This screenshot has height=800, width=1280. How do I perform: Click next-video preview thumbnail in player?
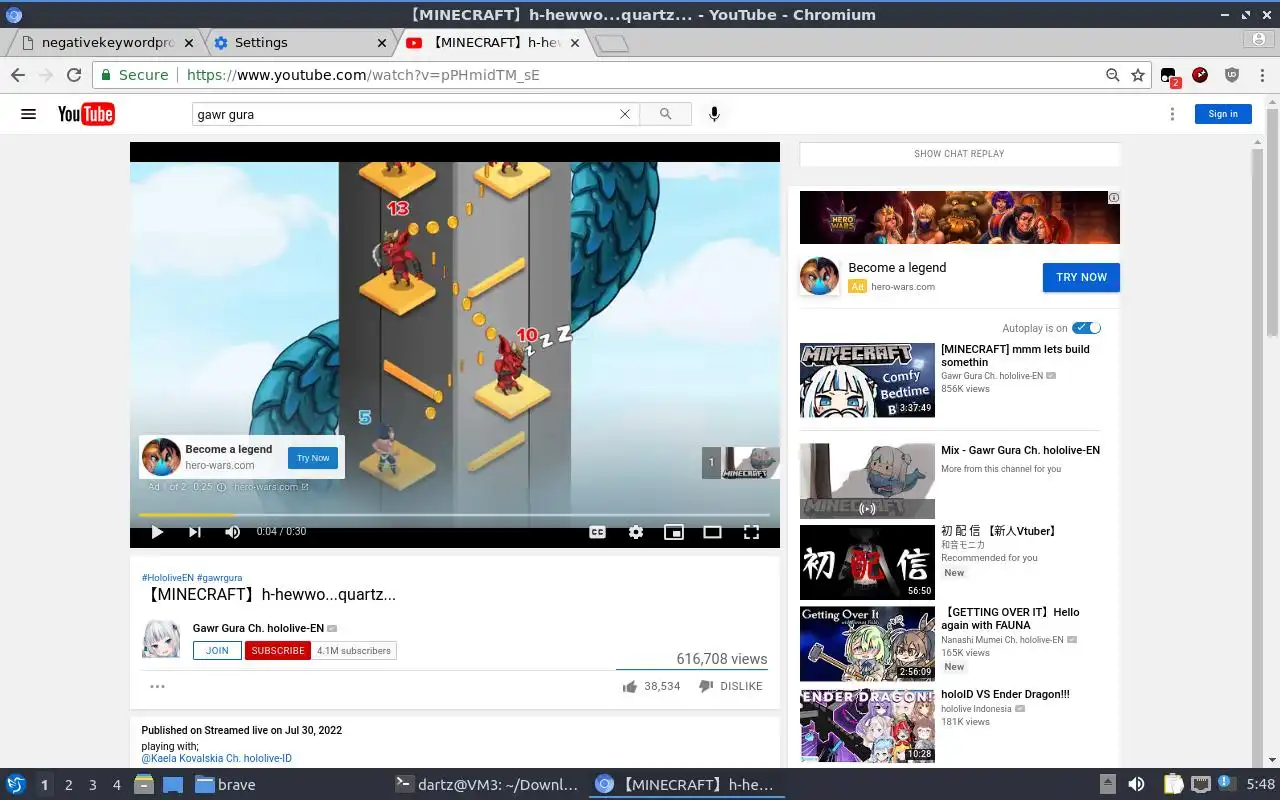click(x=750, y=463)
